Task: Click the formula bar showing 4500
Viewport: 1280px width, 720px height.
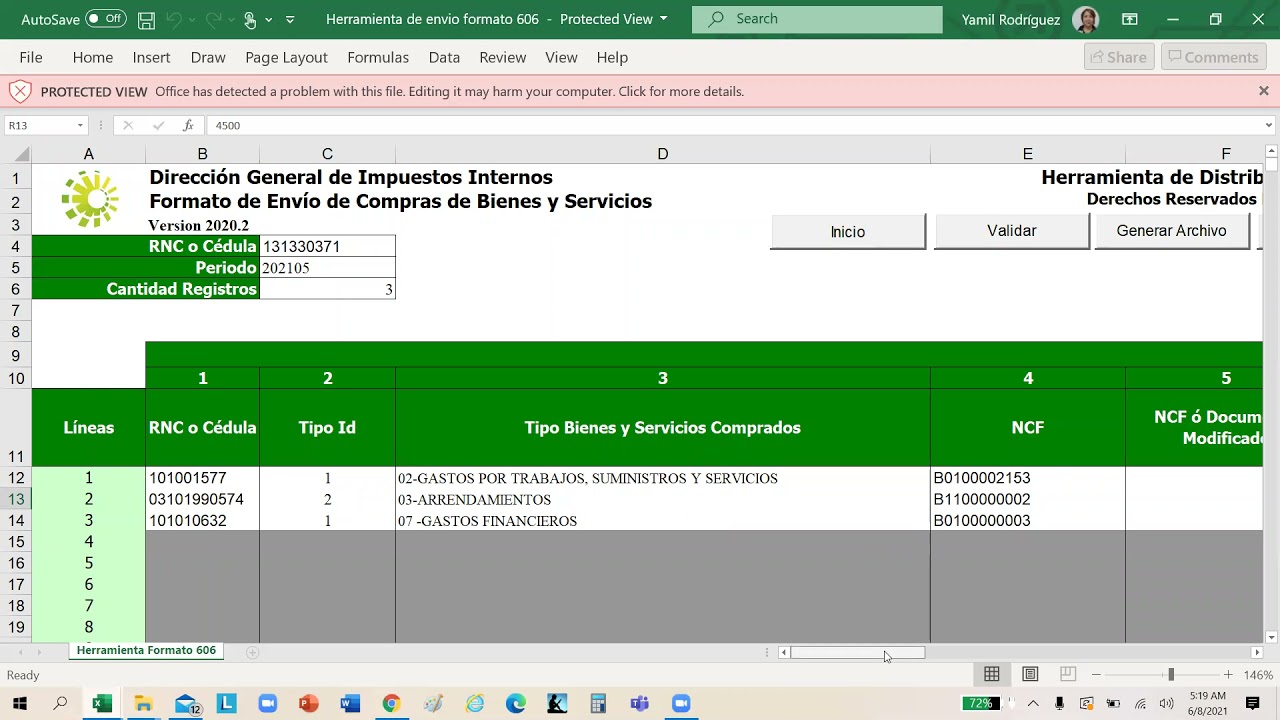Action: 735,125
